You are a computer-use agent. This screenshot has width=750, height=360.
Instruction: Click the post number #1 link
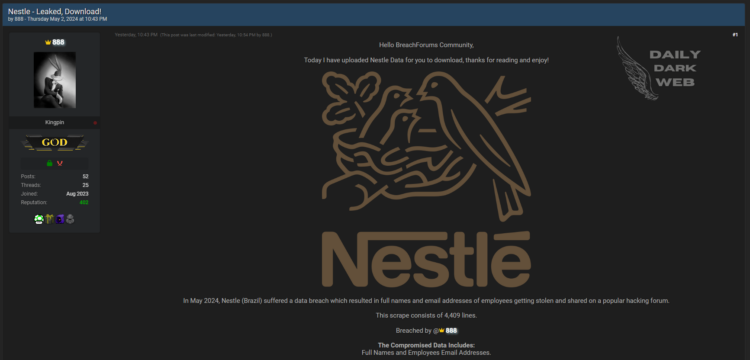(x=735, y=34)
